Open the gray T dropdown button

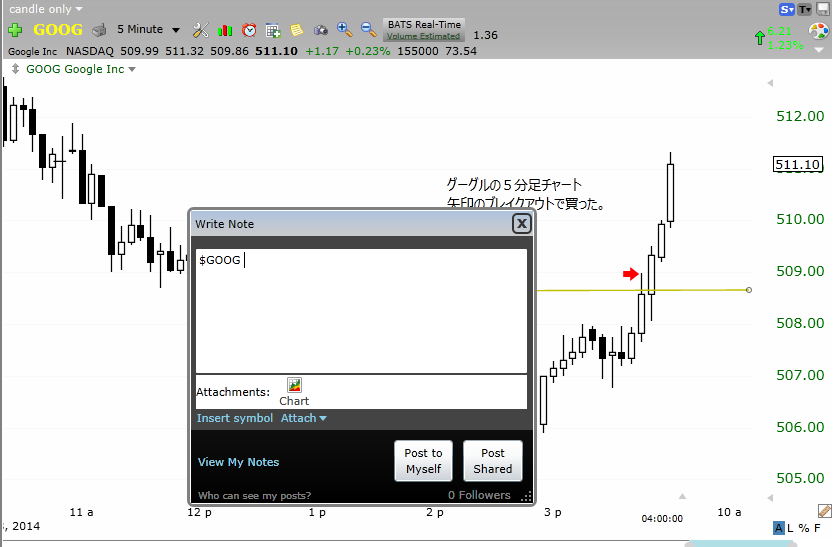[805, 8]
